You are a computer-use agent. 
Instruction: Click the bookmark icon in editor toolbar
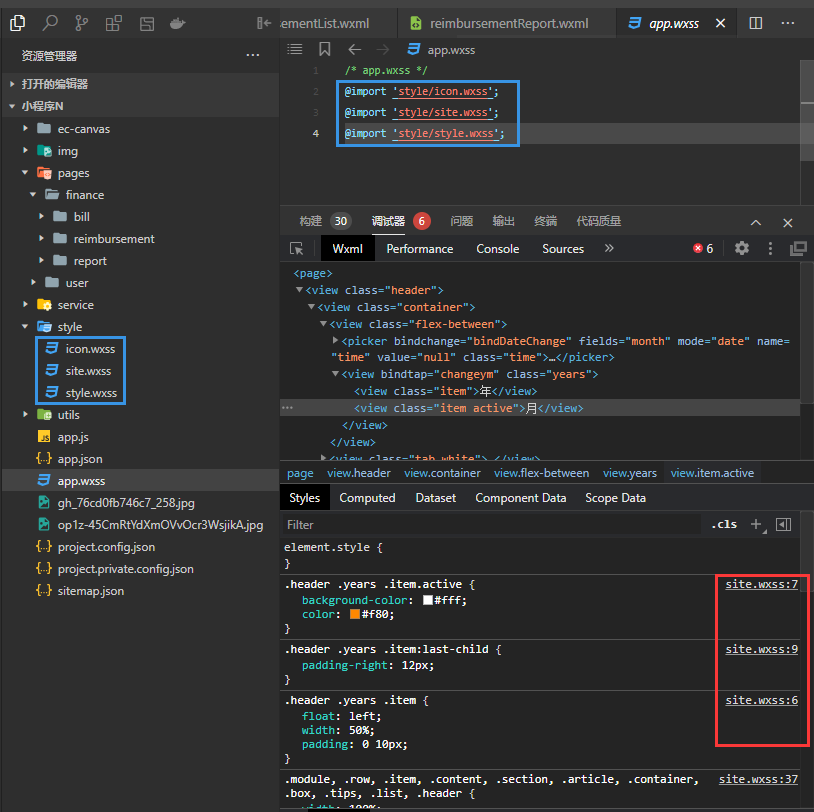point(325,49)
